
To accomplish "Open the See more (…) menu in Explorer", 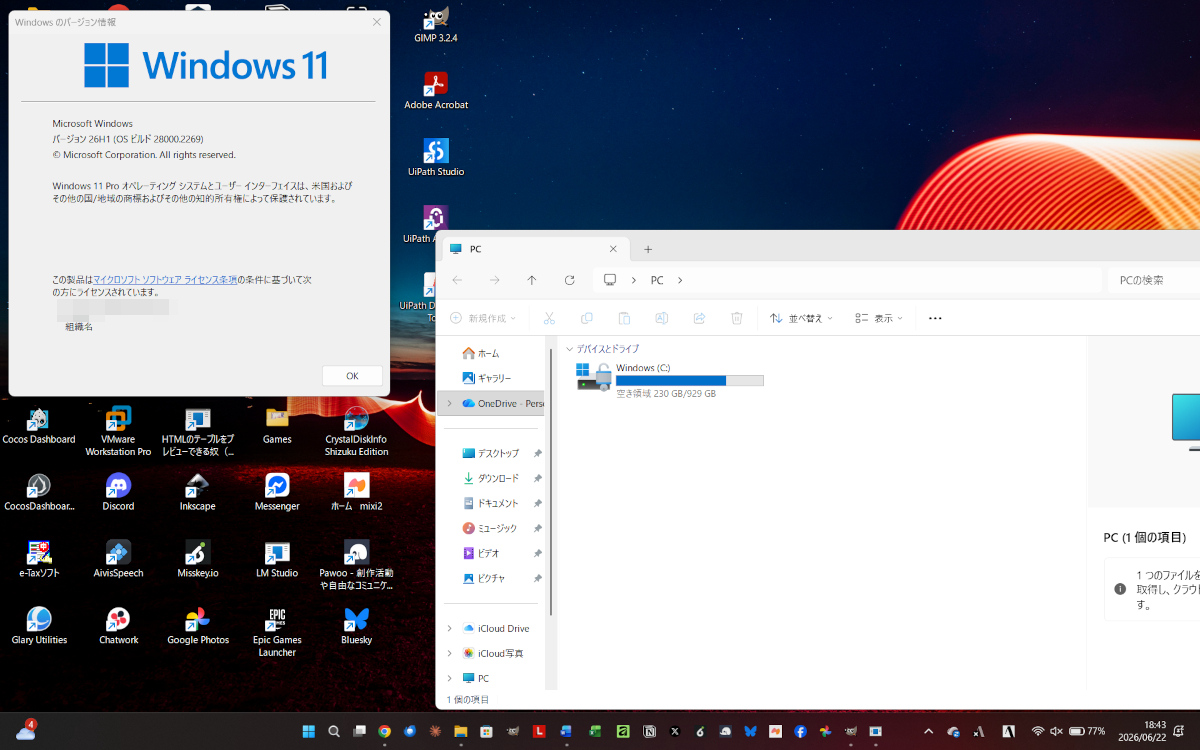I will tap(935, 318).
